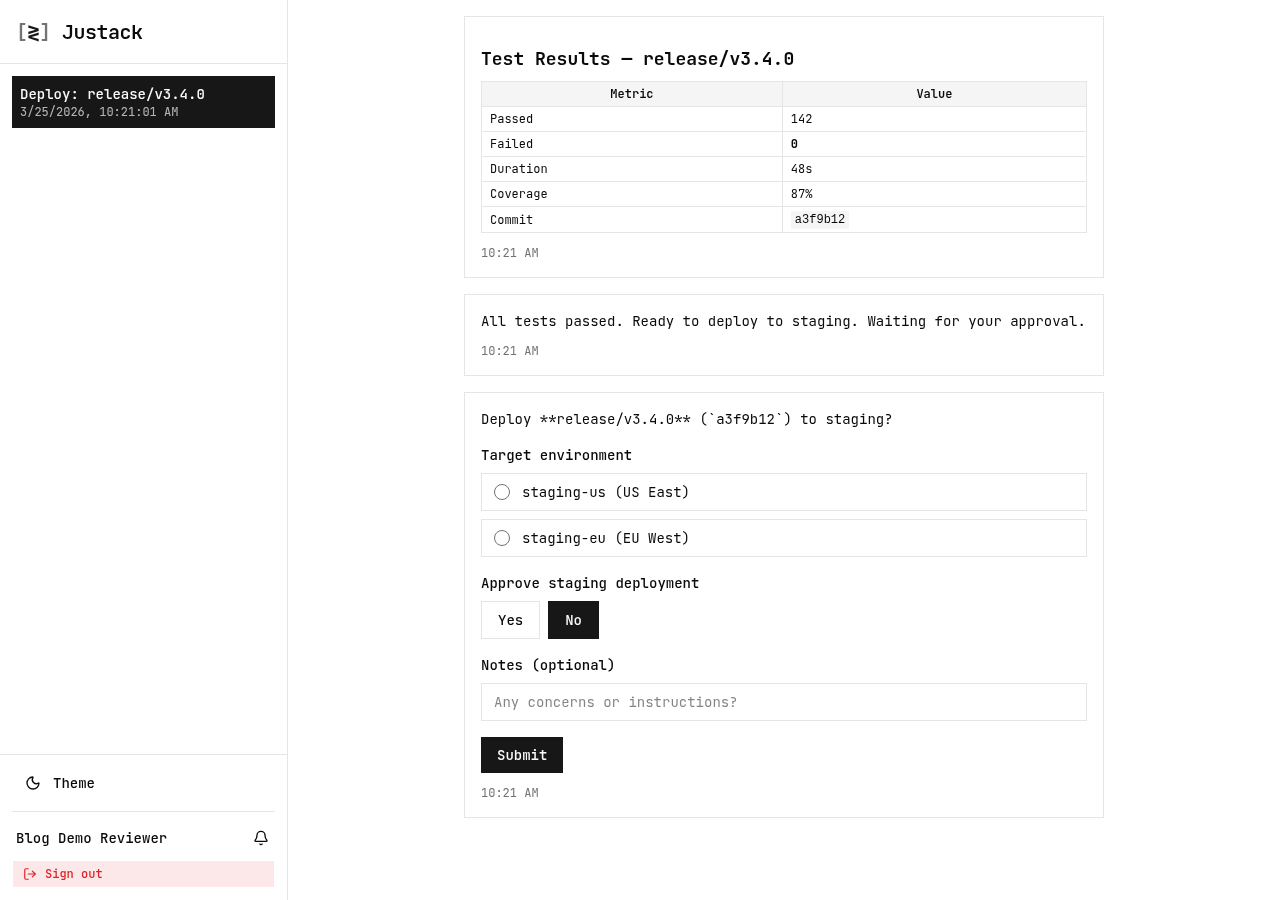Open Deploy: release/v3.4.0 conversation
Image resolution: width=1280 pixels, height=900 pixels.
[x=143, y=102]
